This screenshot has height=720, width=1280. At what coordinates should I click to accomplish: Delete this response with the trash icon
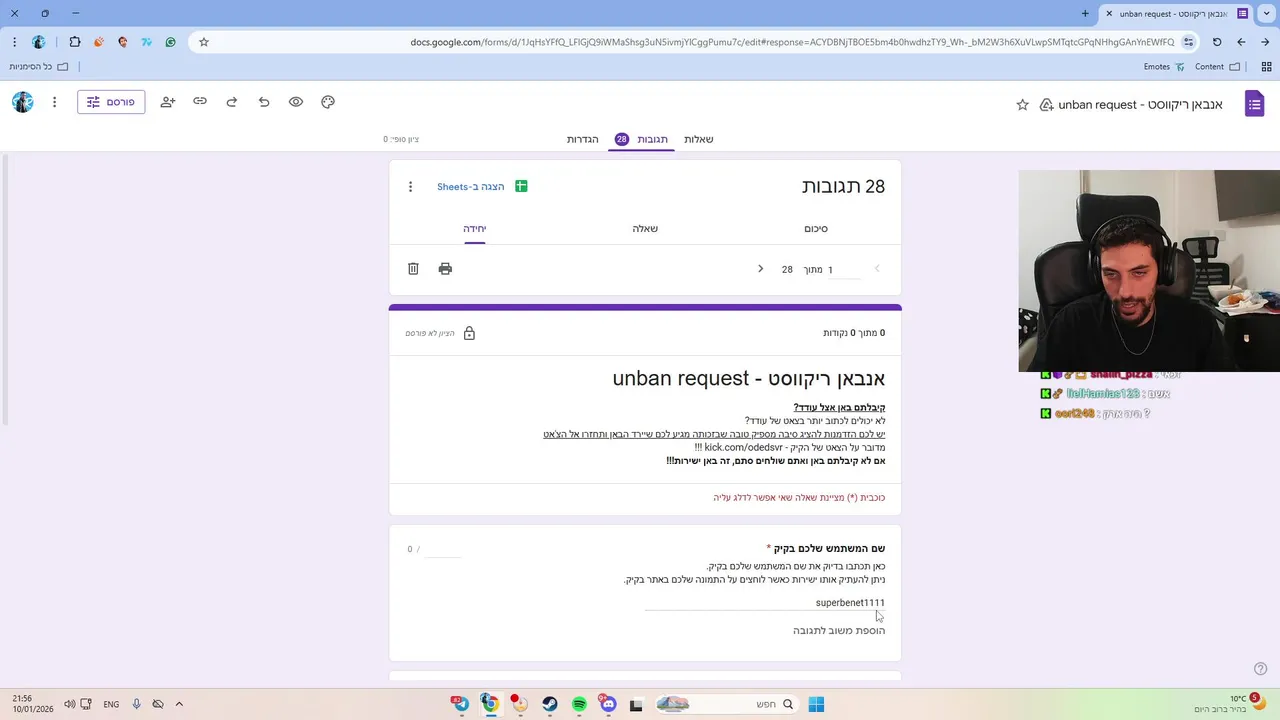[x=413, y=269]
